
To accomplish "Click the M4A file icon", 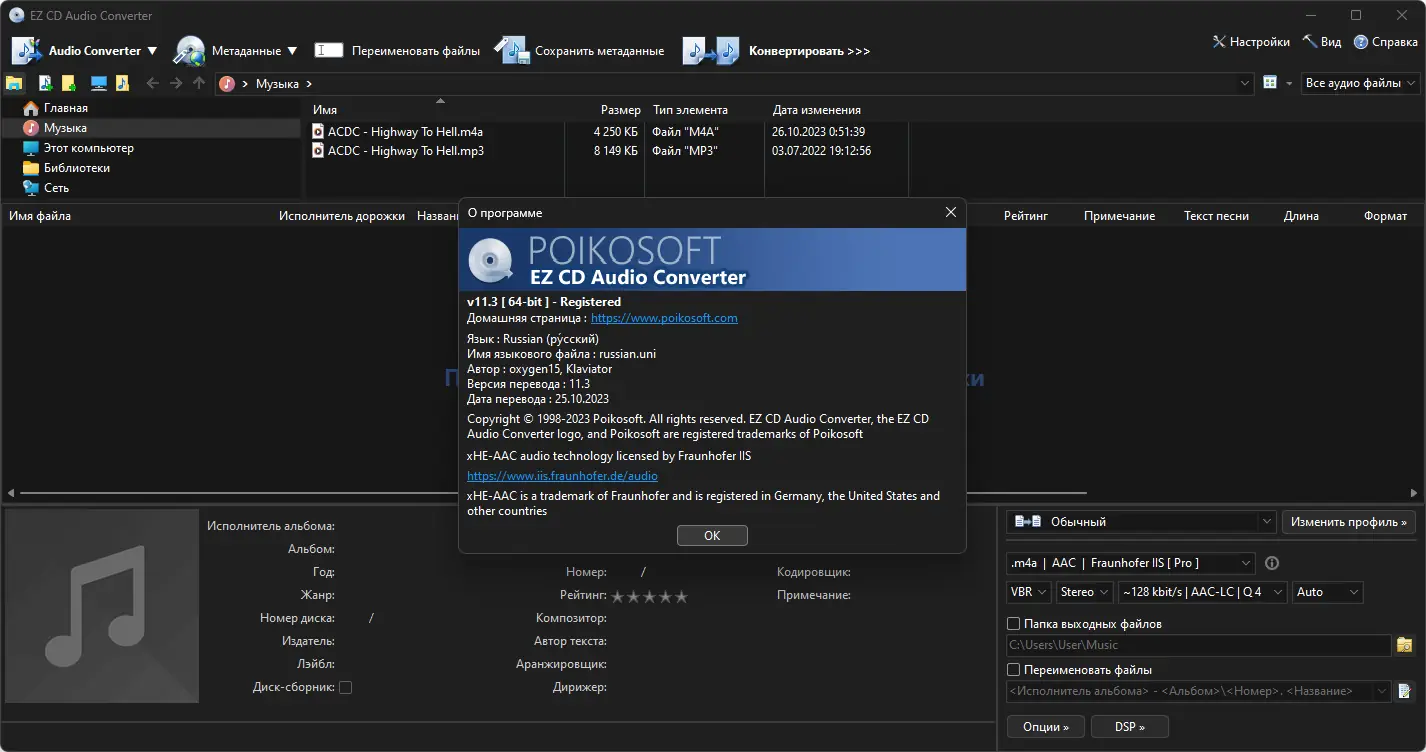I will tap(319, 131).
